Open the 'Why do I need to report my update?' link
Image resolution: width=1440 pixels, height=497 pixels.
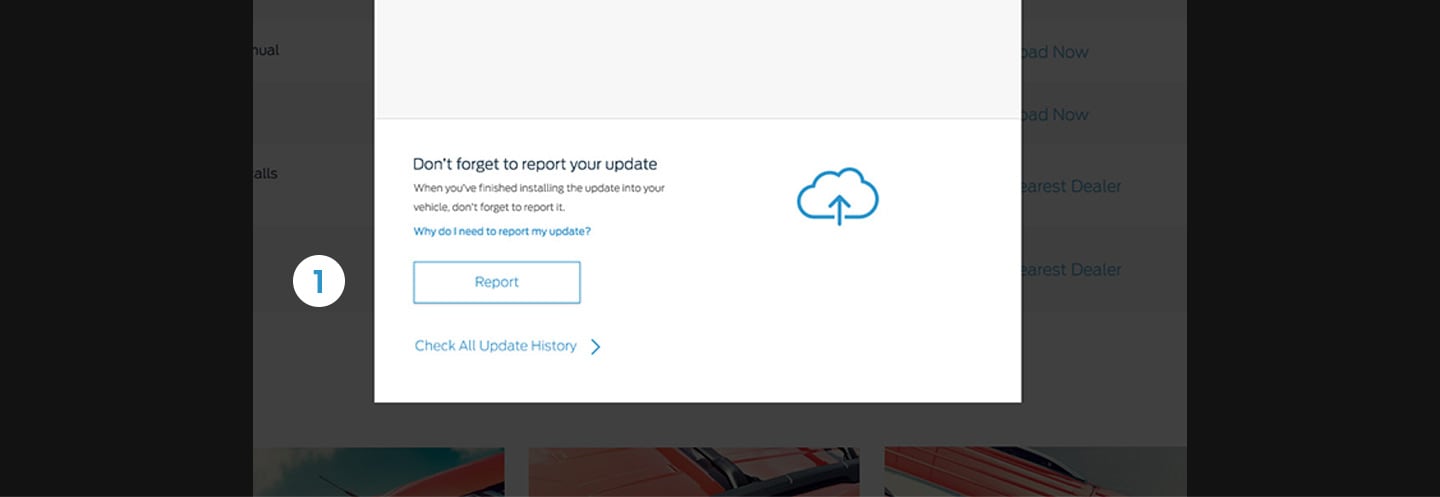click(x=502, y=231)
